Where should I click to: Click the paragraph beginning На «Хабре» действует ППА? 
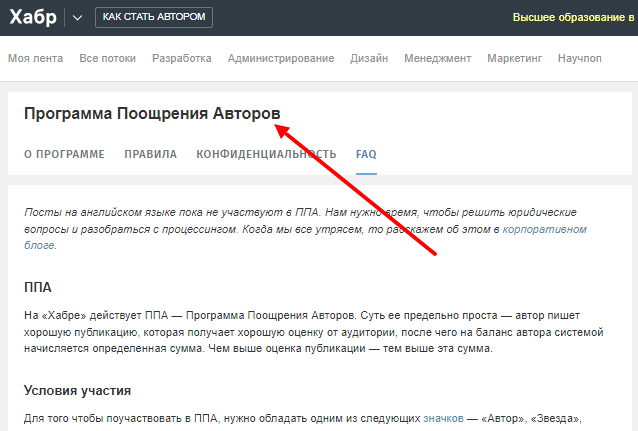(313, 332)
